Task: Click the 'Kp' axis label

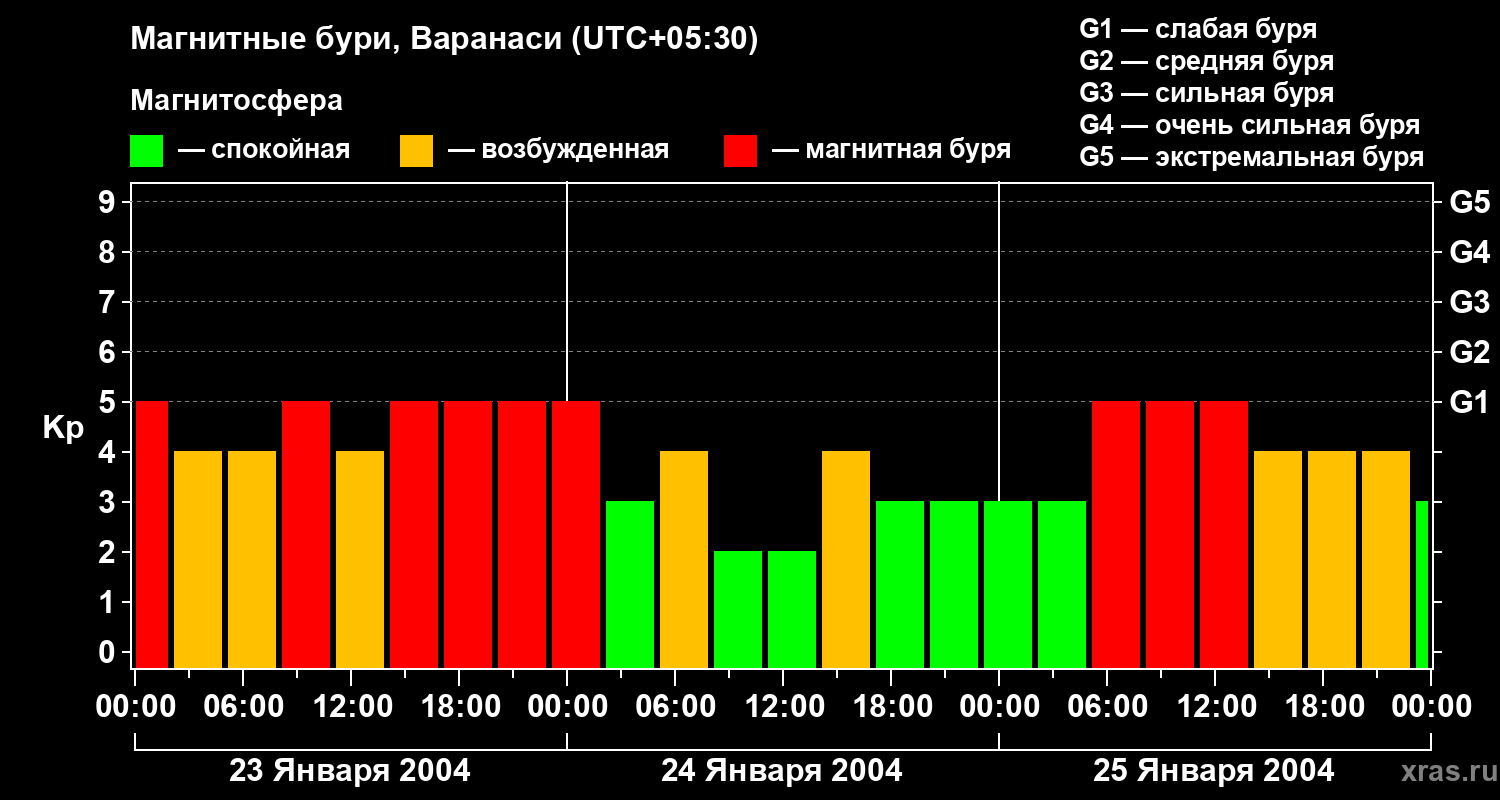Action: click(x=63, y=429)
